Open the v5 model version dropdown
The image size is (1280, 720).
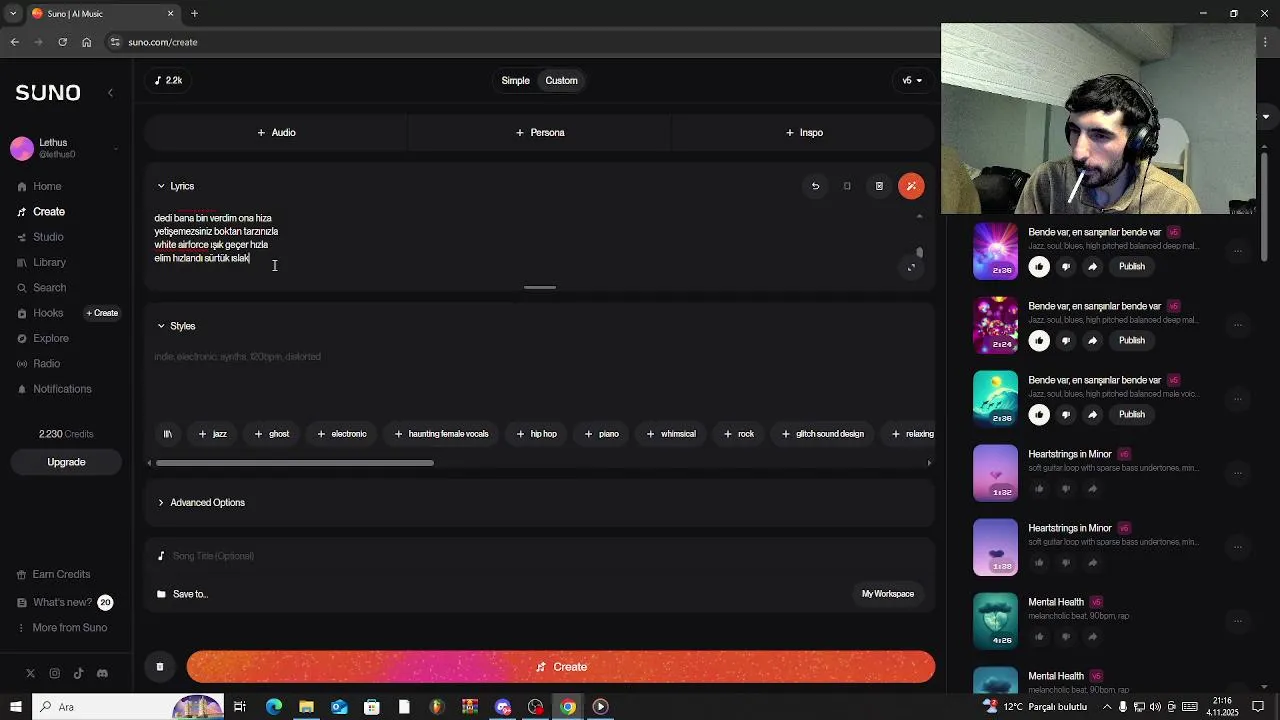[912, 80]
